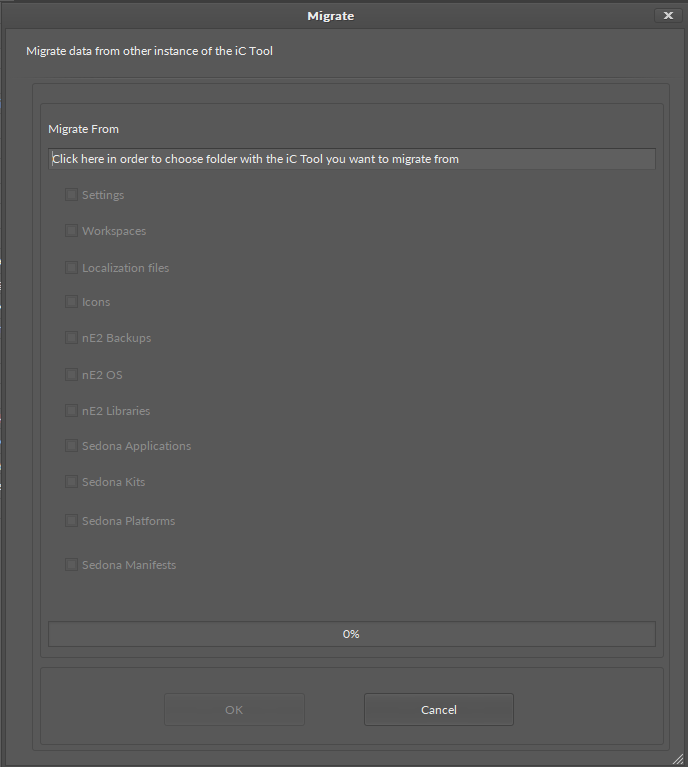The height and width of the screenshot is (767, 688).
Task: Tick the Workspaces checkbox
Action: pyautogui.click(x=71, y=231)
